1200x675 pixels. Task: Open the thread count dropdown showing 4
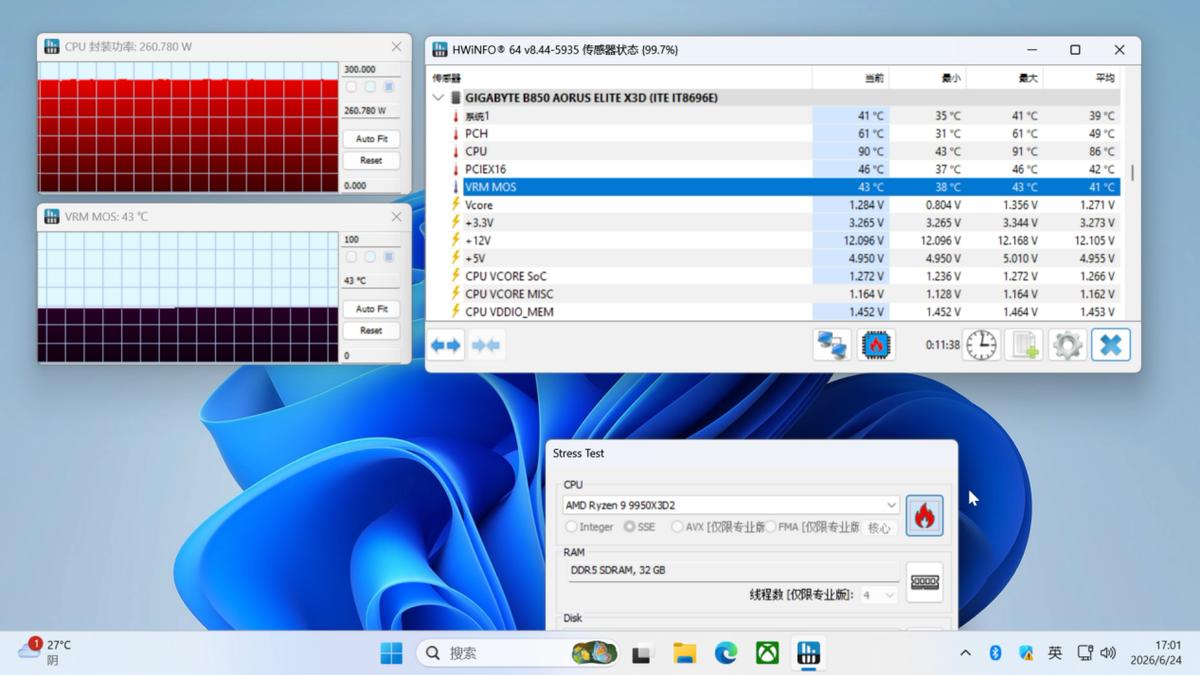tap(878, 595)
